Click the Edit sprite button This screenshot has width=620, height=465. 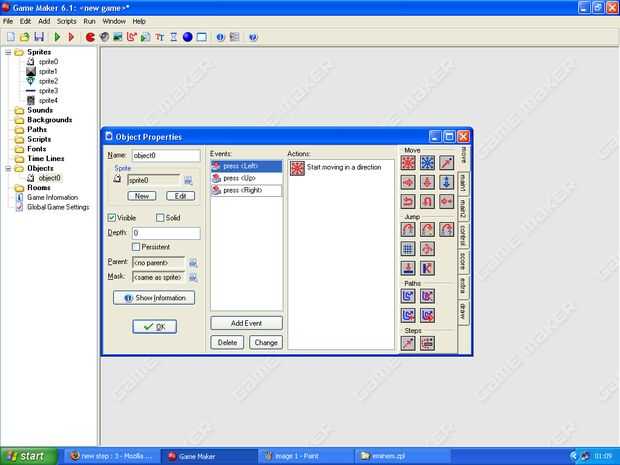[x=180, y=196]
